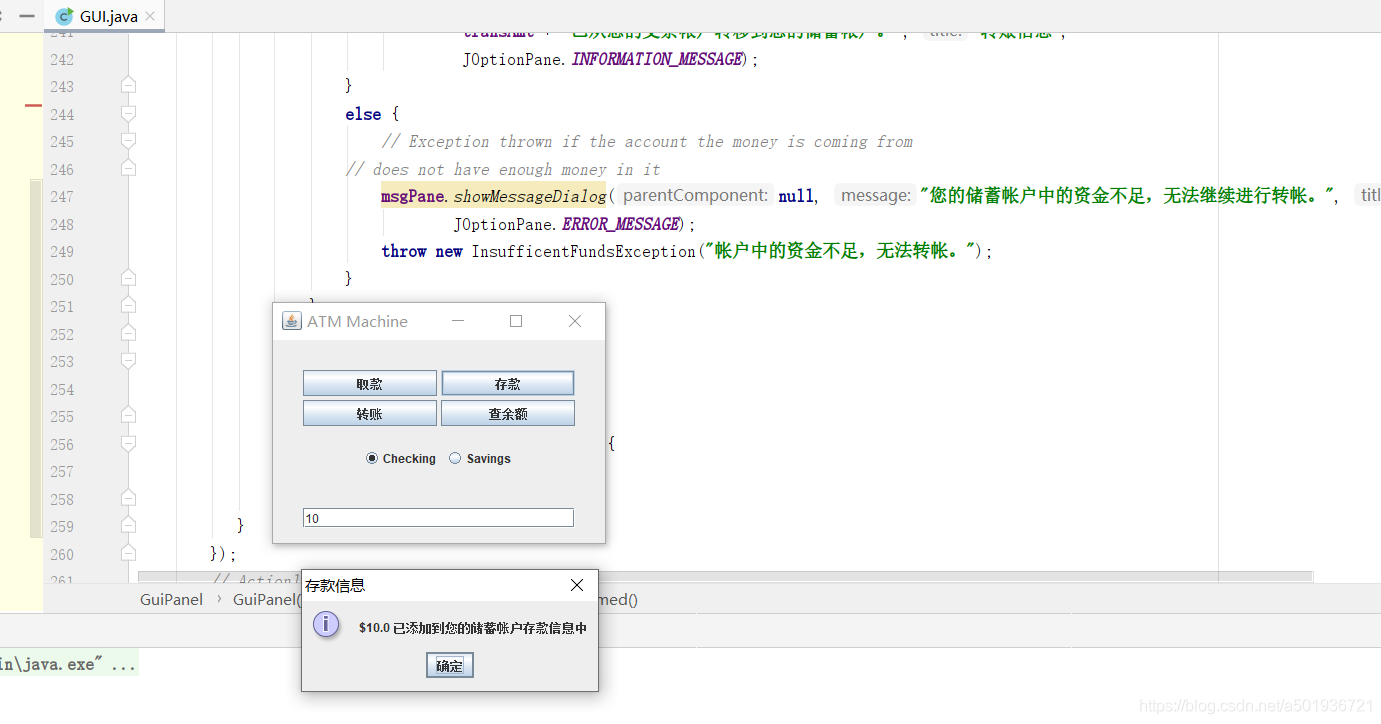Click the msgPane identifier on line 247
This screenshot has height=724, width=1381.
(x=413, y=196)
